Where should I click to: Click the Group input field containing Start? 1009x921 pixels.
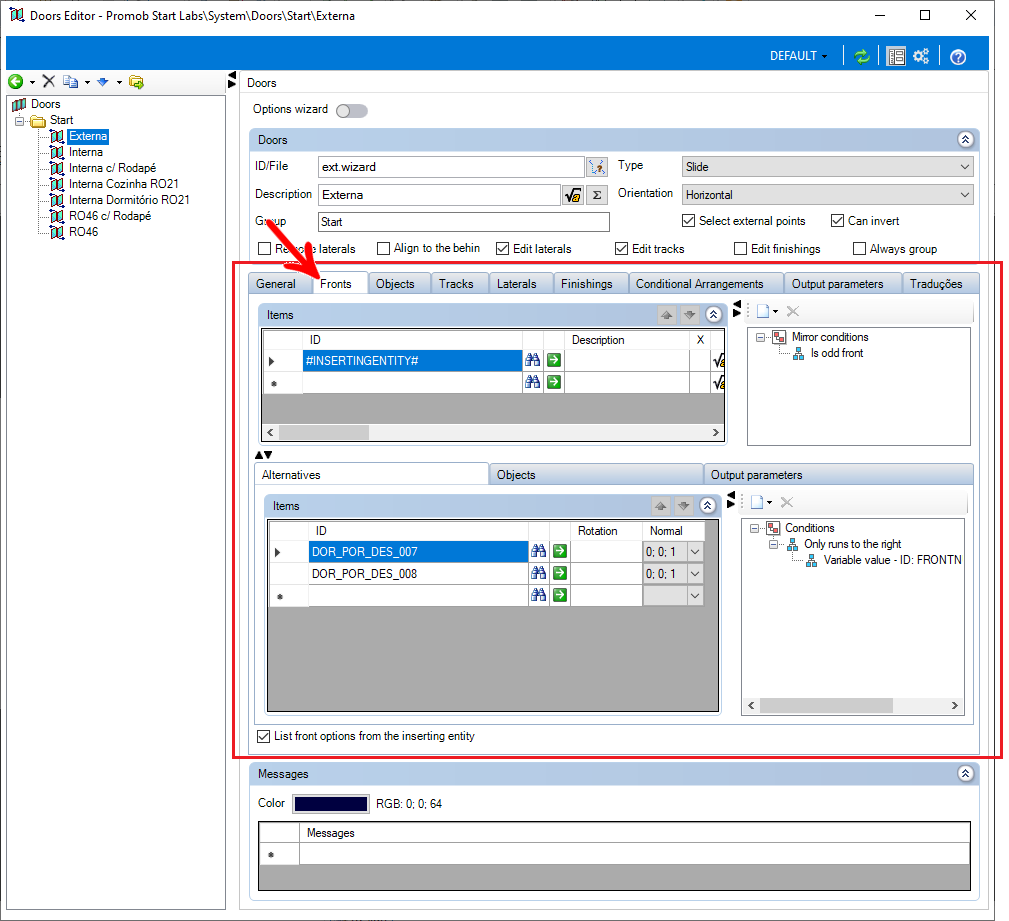pyautogui.click(x=463, y=221)
